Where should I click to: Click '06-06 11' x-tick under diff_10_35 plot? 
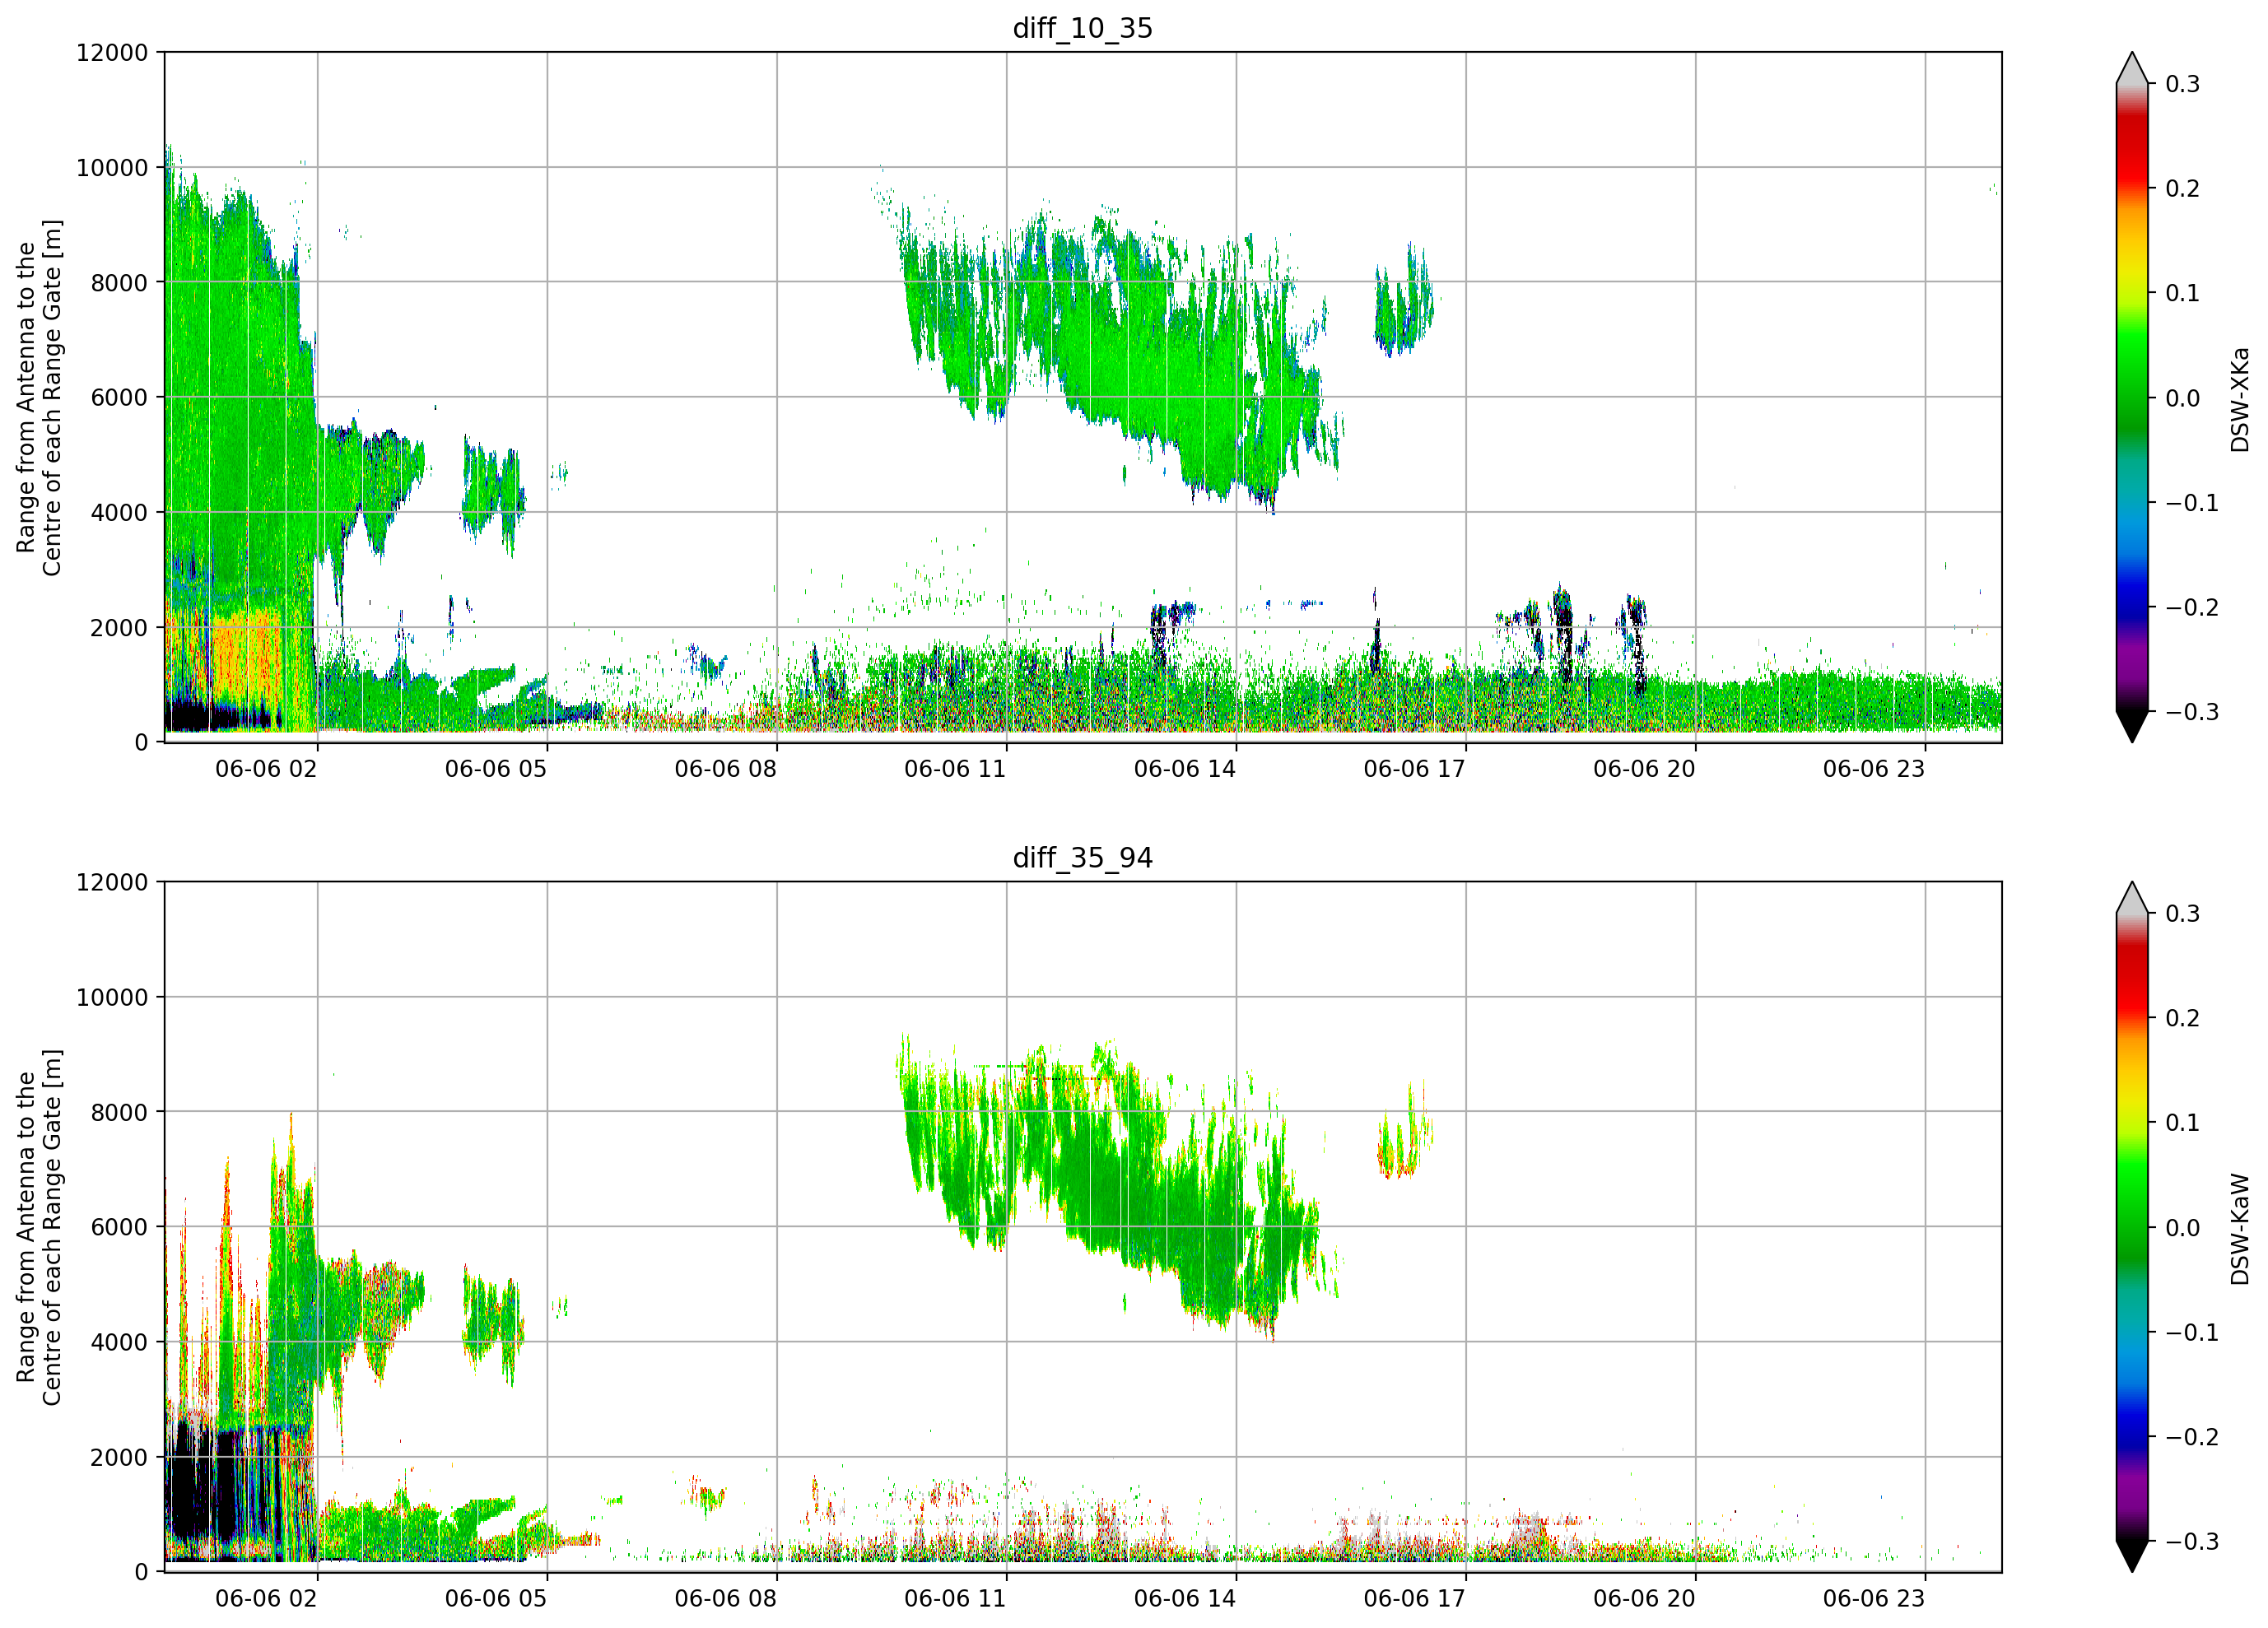955,769
